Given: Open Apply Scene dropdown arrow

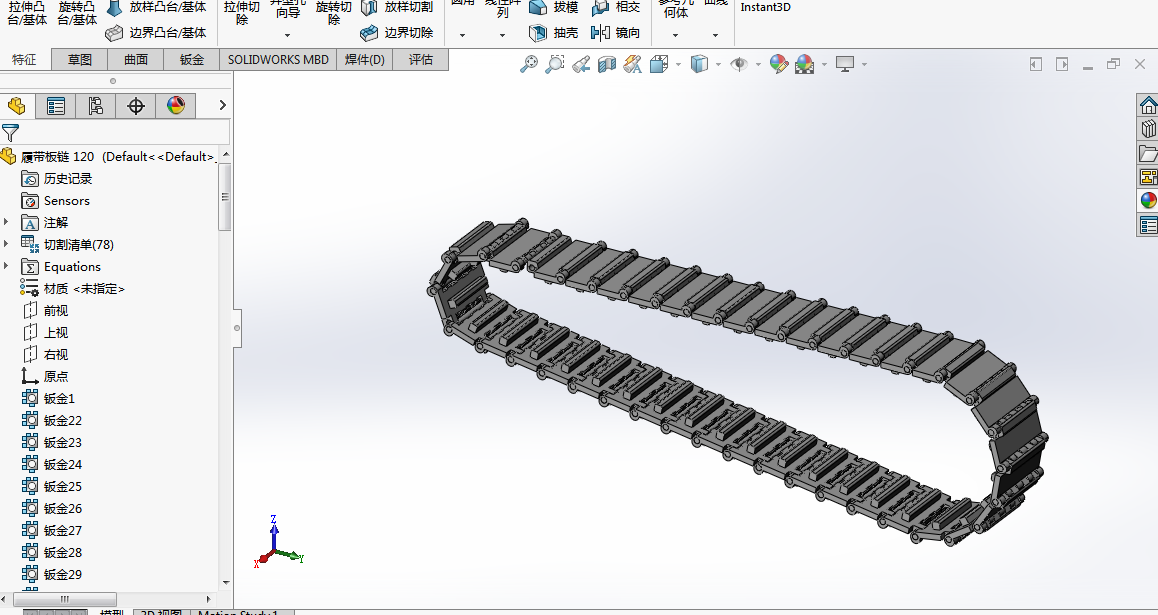Looking at the screenshot, I should [824, 64].
